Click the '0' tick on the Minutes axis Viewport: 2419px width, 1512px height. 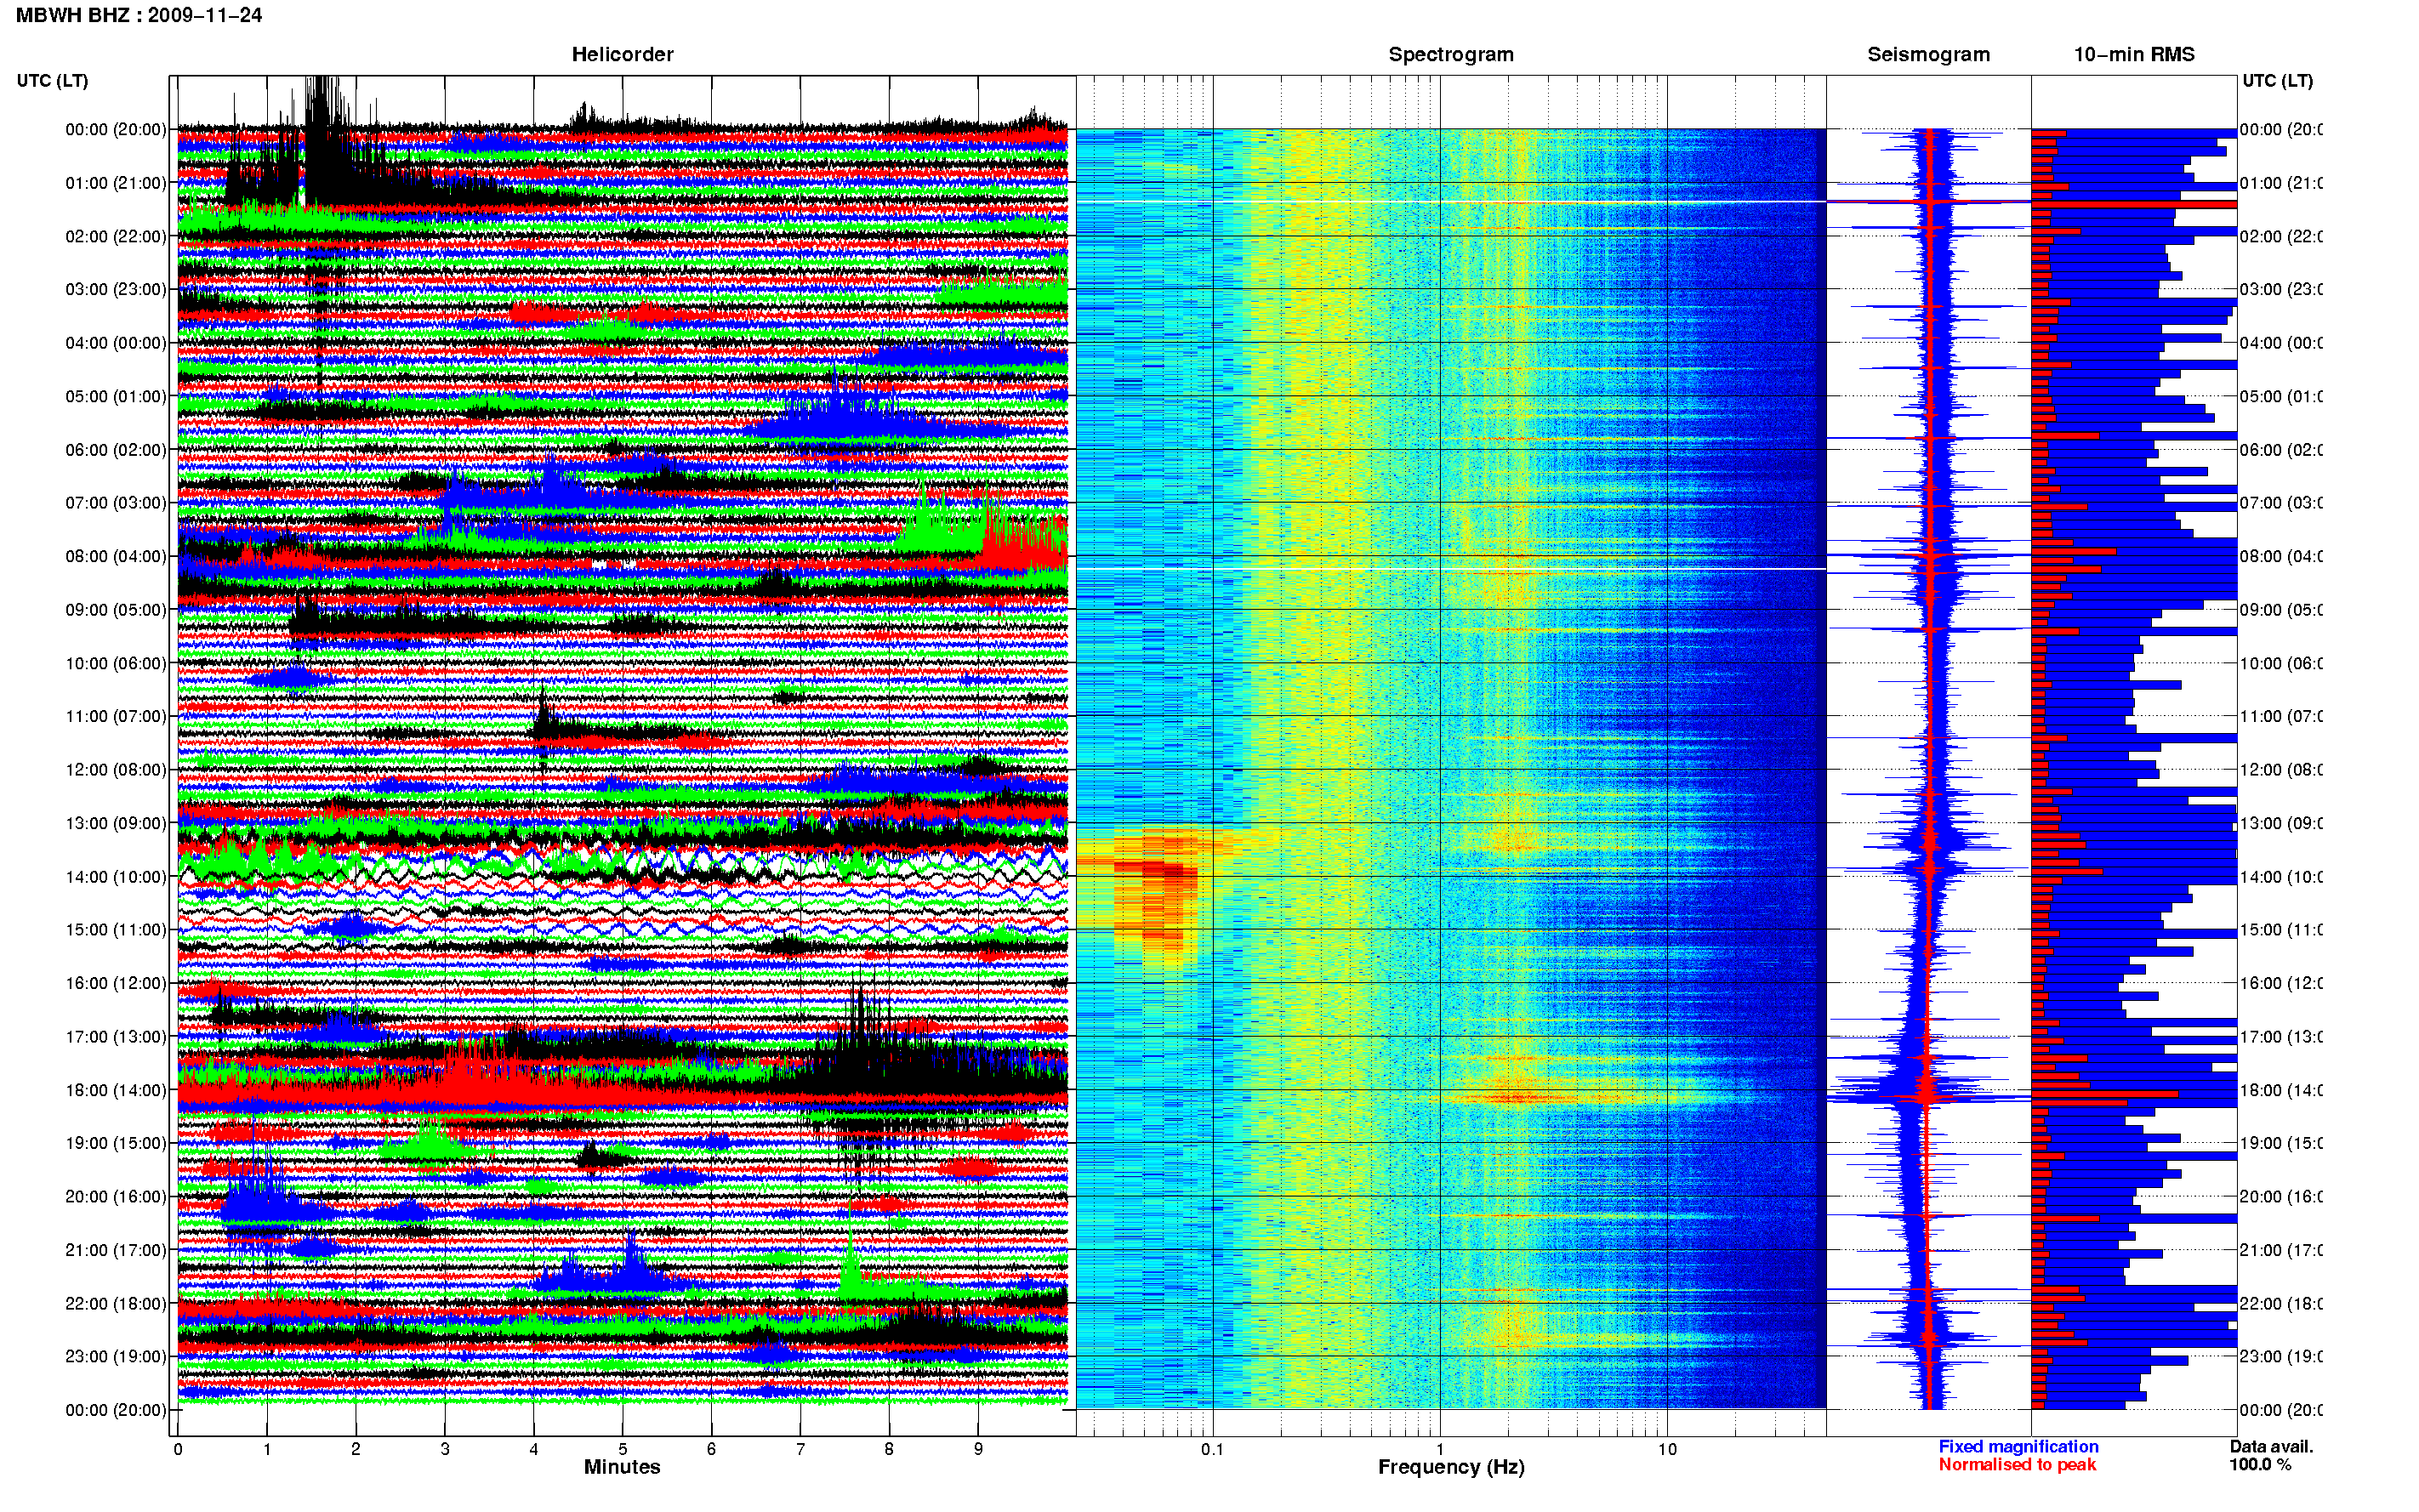tap(178, 1449)
